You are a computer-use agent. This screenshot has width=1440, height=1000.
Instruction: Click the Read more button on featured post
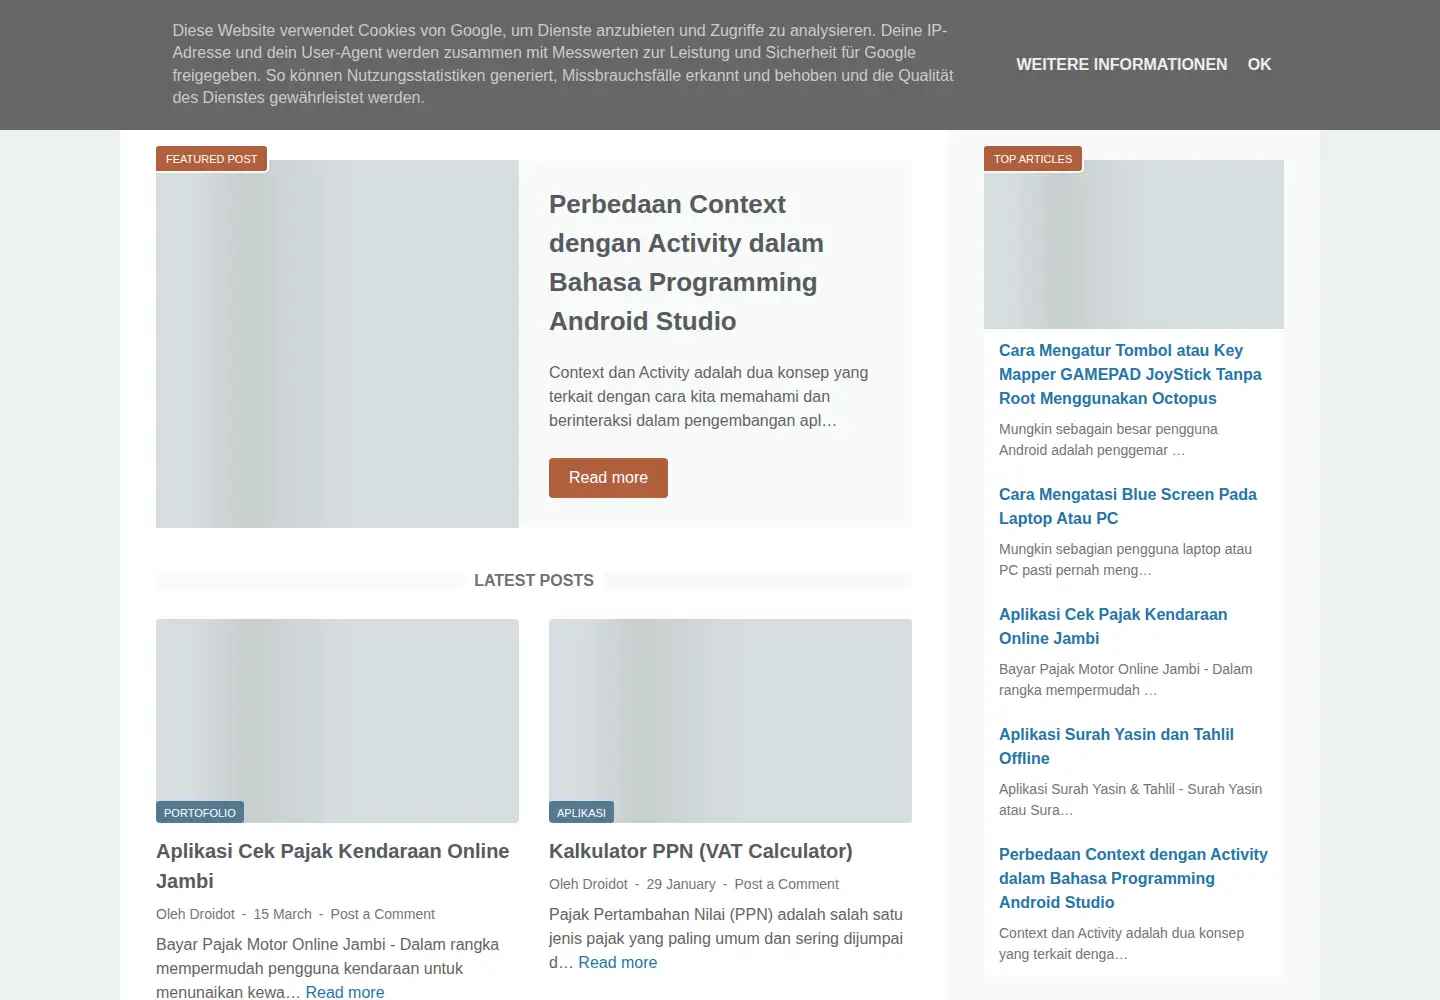(608, 478)
